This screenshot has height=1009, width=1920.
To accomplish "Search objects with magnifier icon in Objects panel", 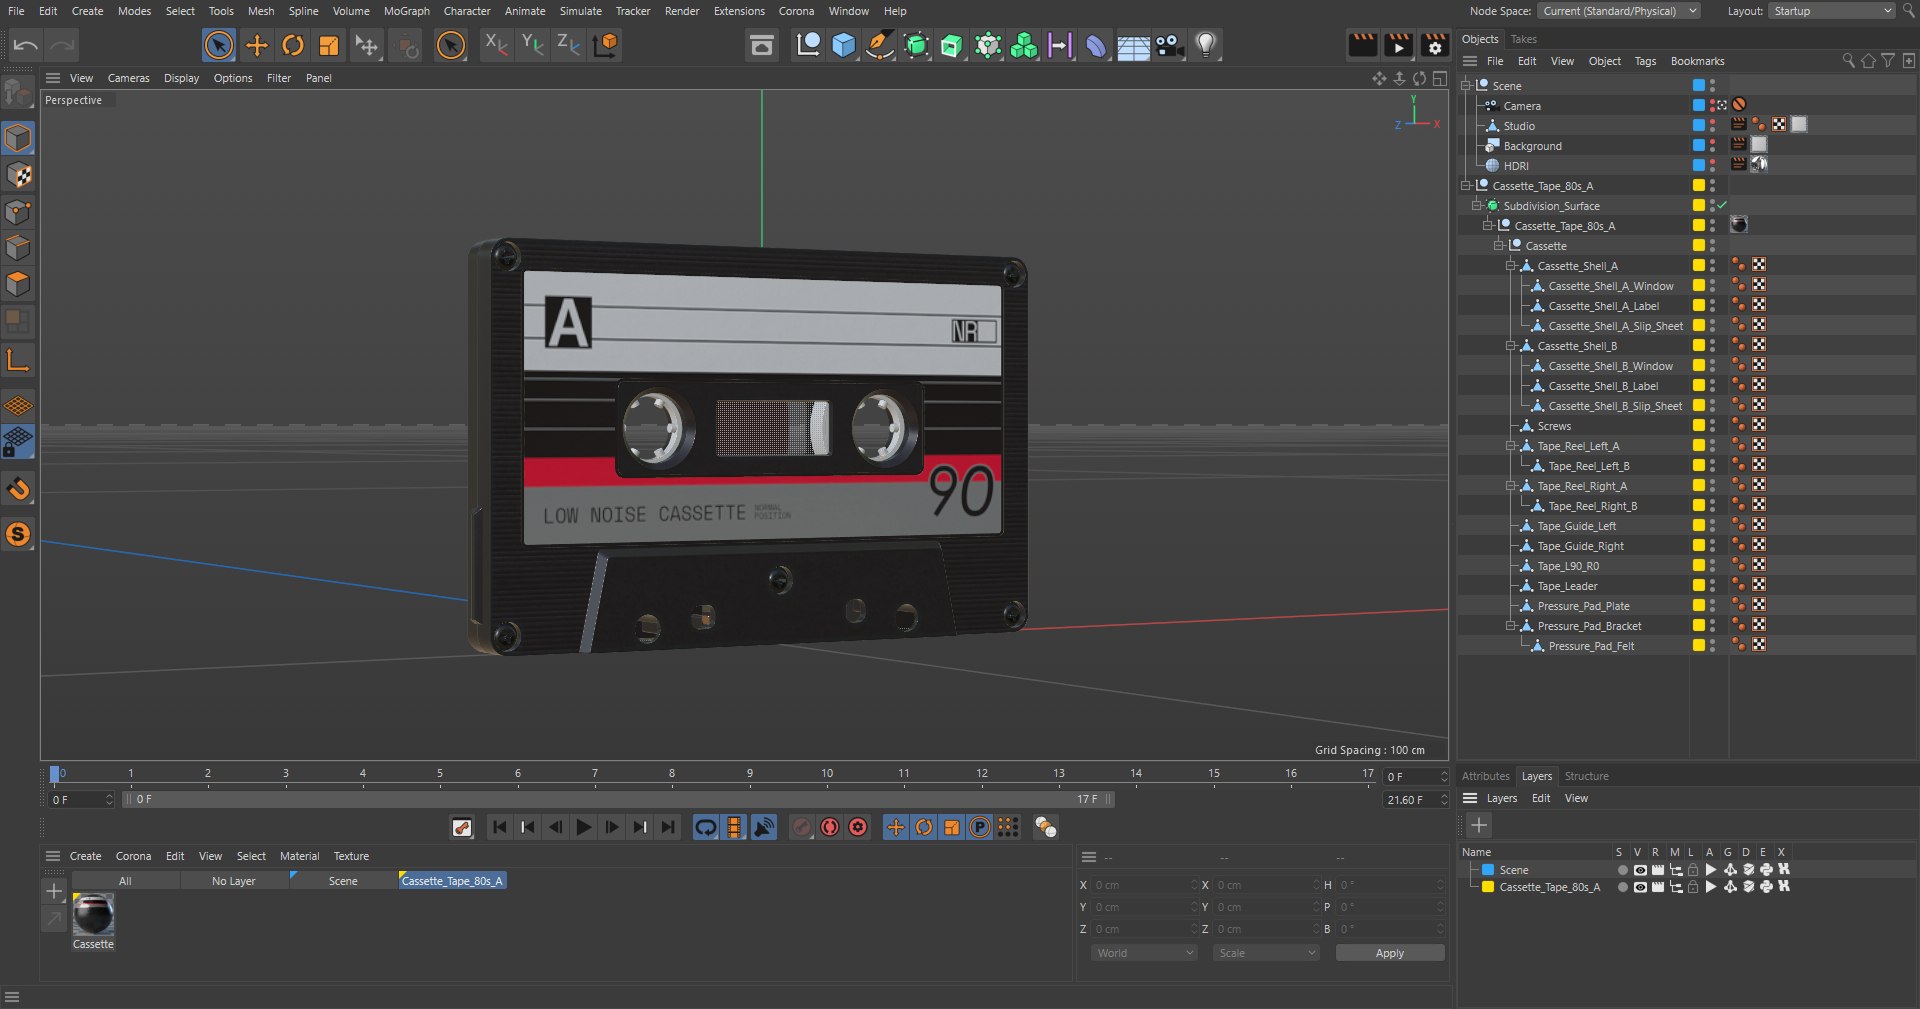I will point(1848,61).
